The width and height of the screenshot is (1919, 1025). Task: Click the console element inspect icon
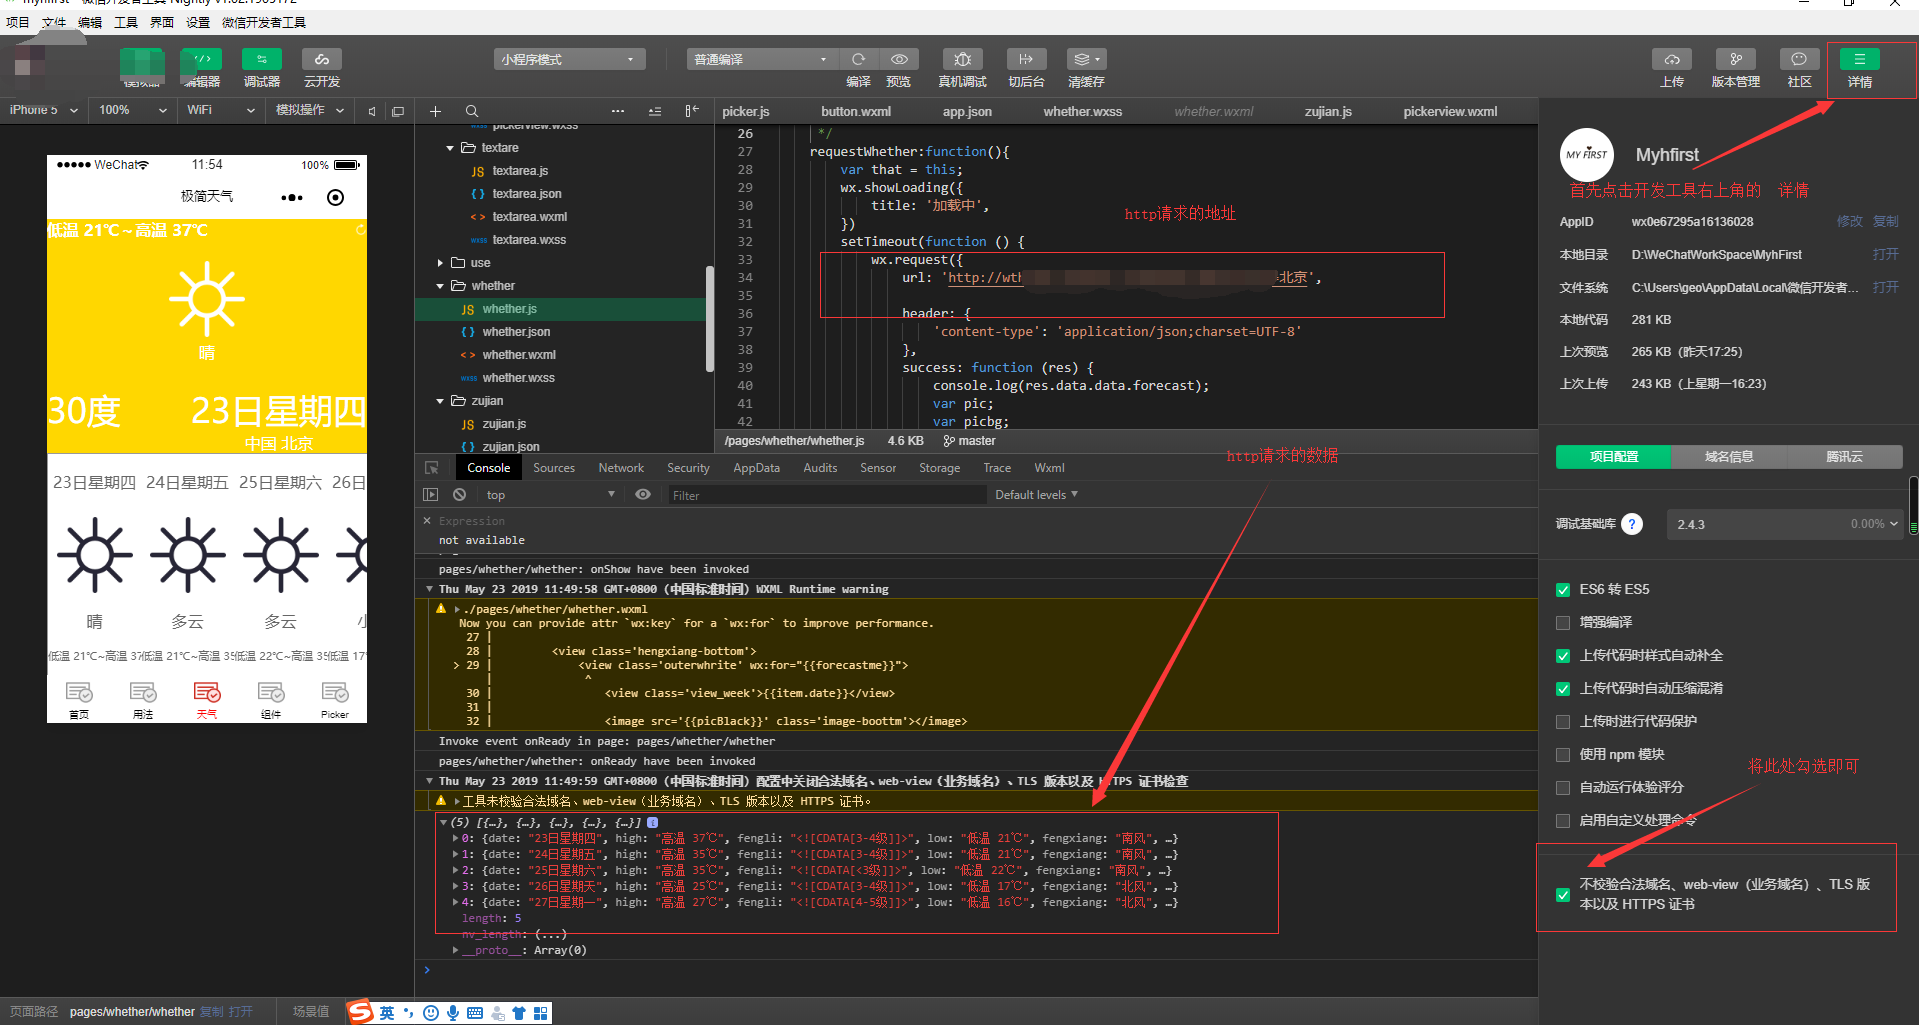pos(432,468)
